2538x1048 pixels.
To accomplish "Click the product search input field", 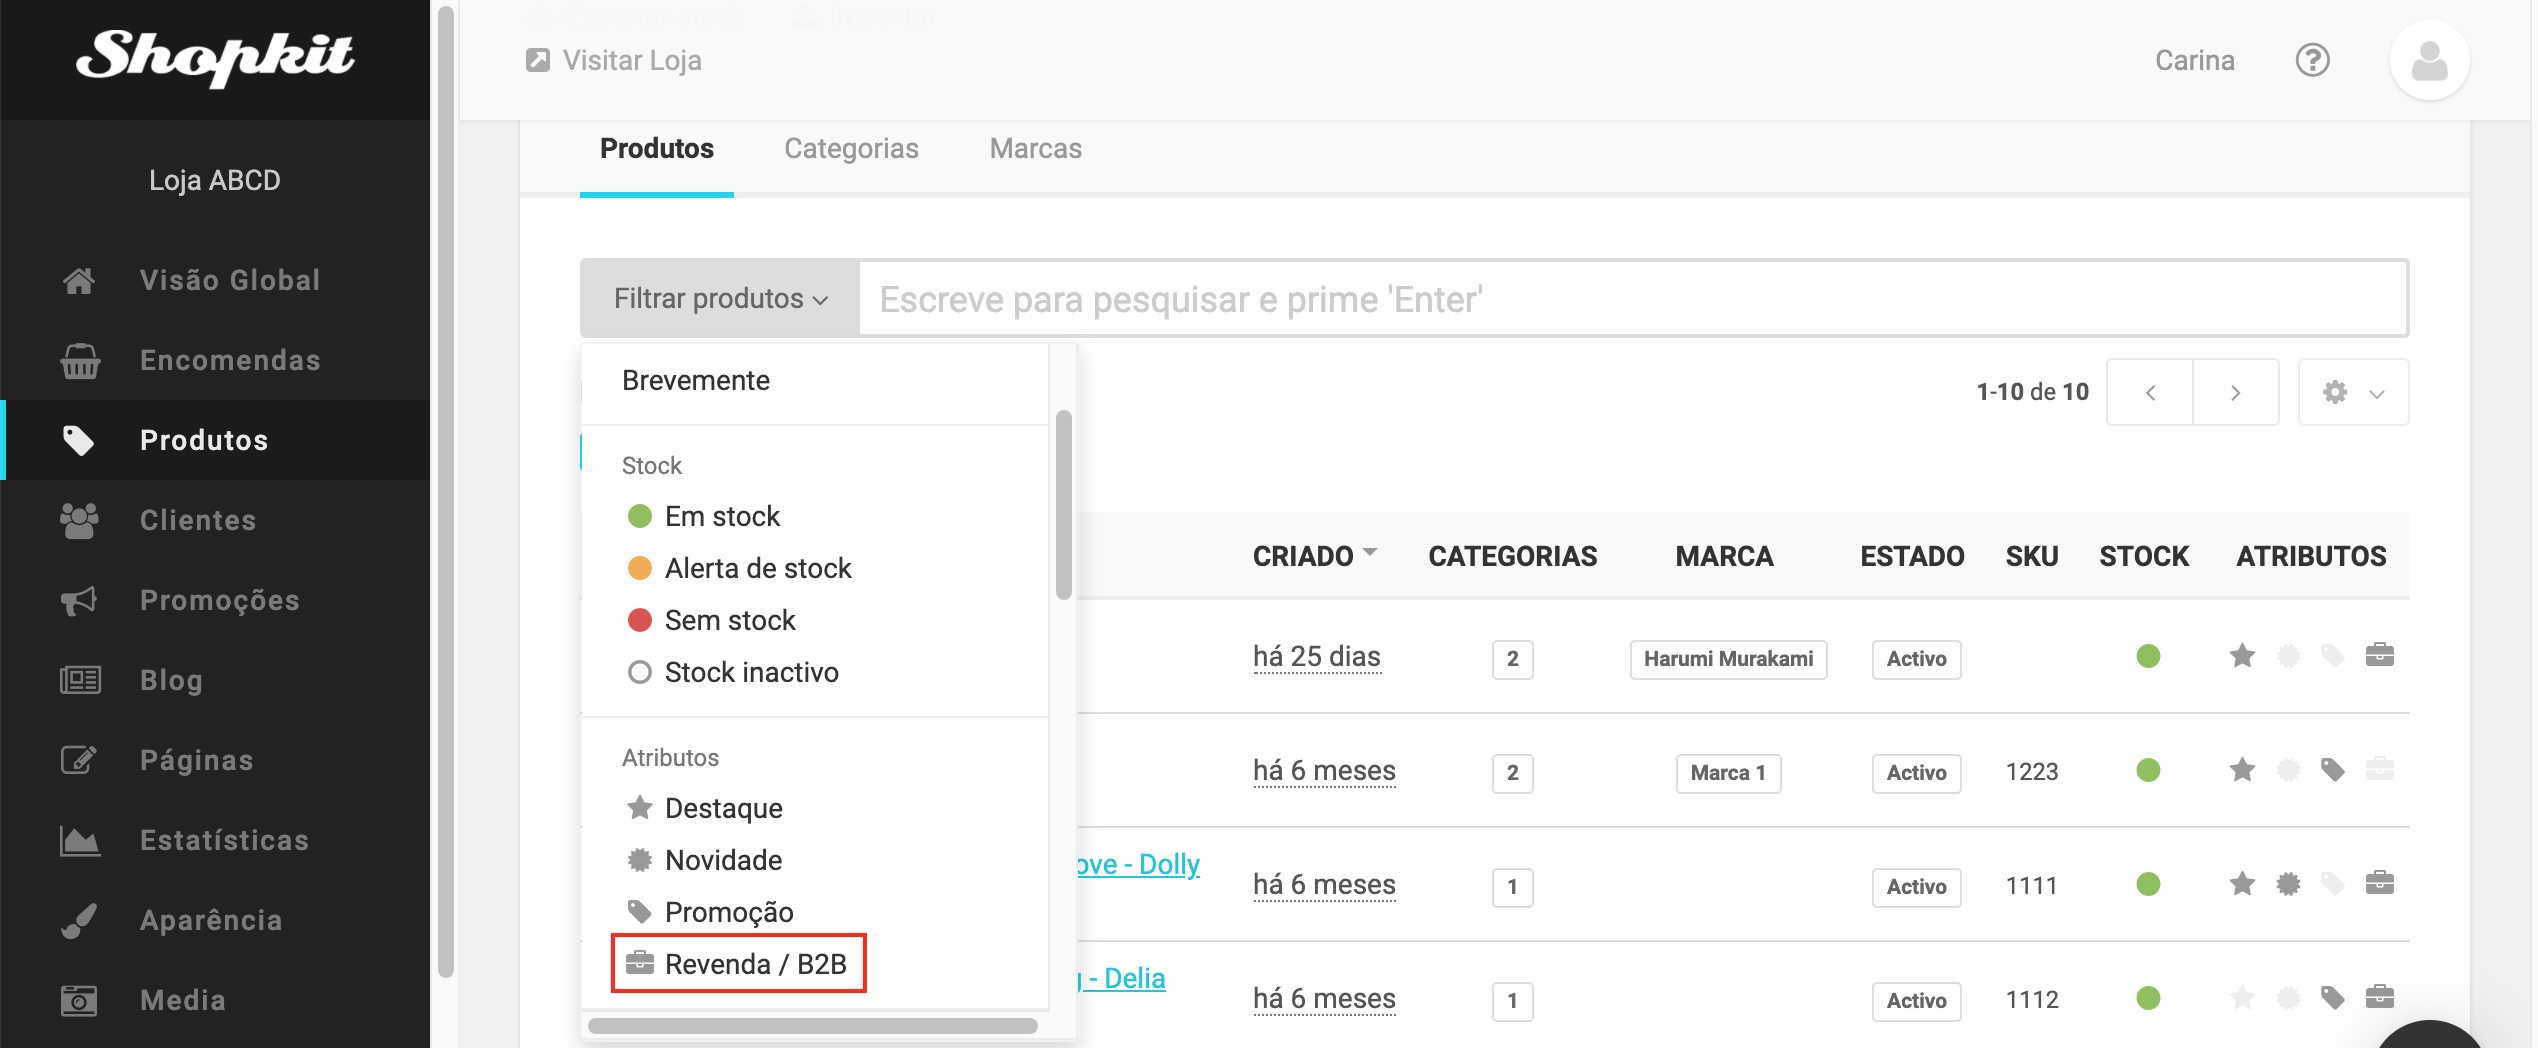I will tap(1630, 299).
